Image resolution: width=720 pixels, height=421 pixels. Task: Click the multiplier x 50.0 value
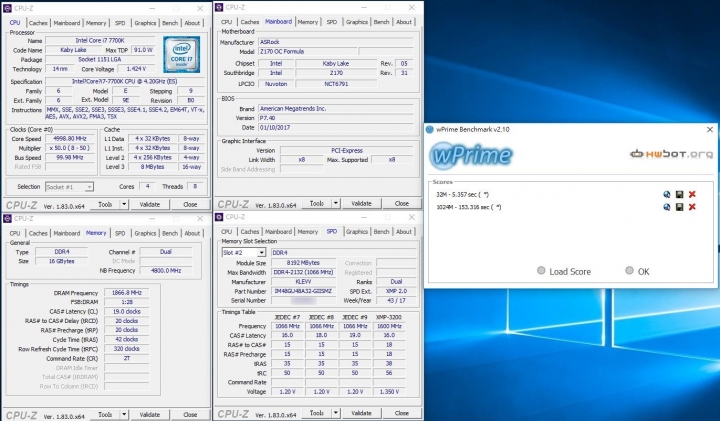tap(70, 148)
